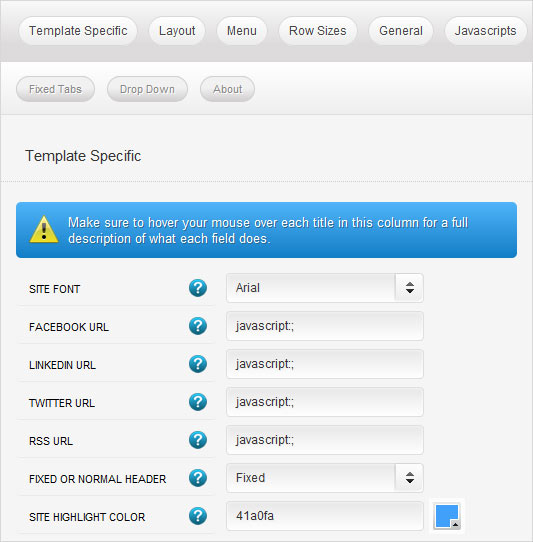
Task: Click the yellow warning triangle icon
Action: [x=44, y=230]
